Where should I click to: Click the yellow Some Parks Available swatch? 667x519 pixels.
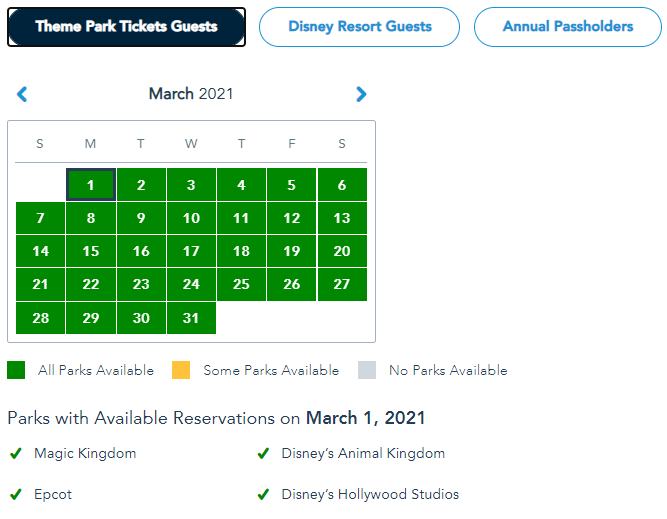pyautogui.click(x=181, y=370)
